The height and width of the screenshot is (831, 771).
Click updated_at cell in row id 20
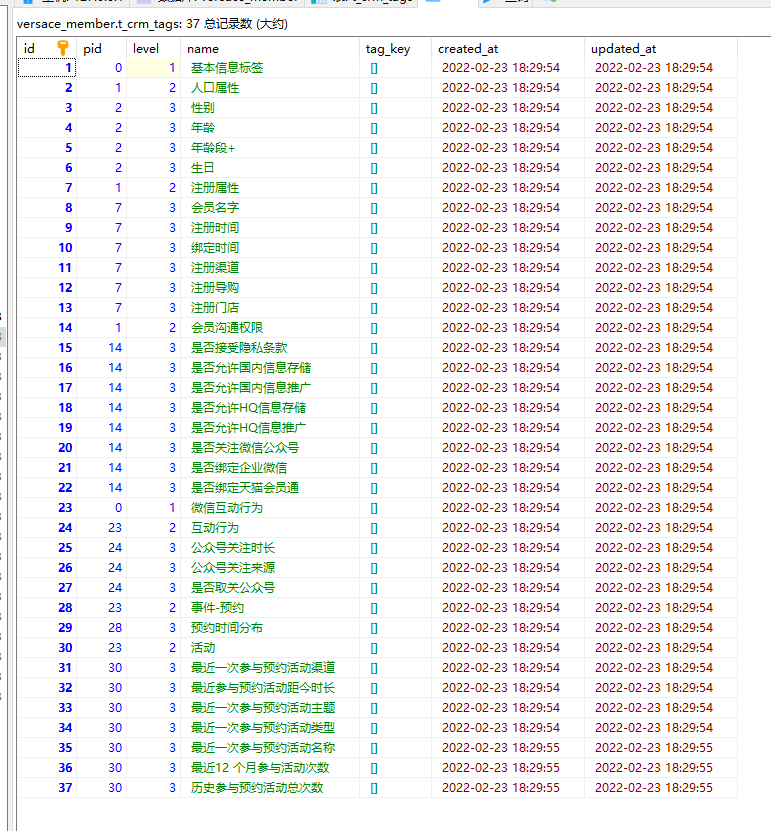(660, 448)
